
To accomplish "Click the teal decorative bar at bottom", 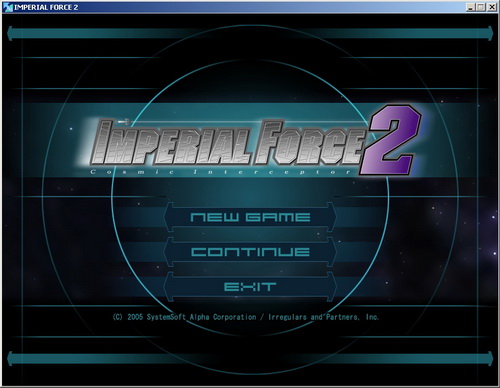I will point(250,358).
